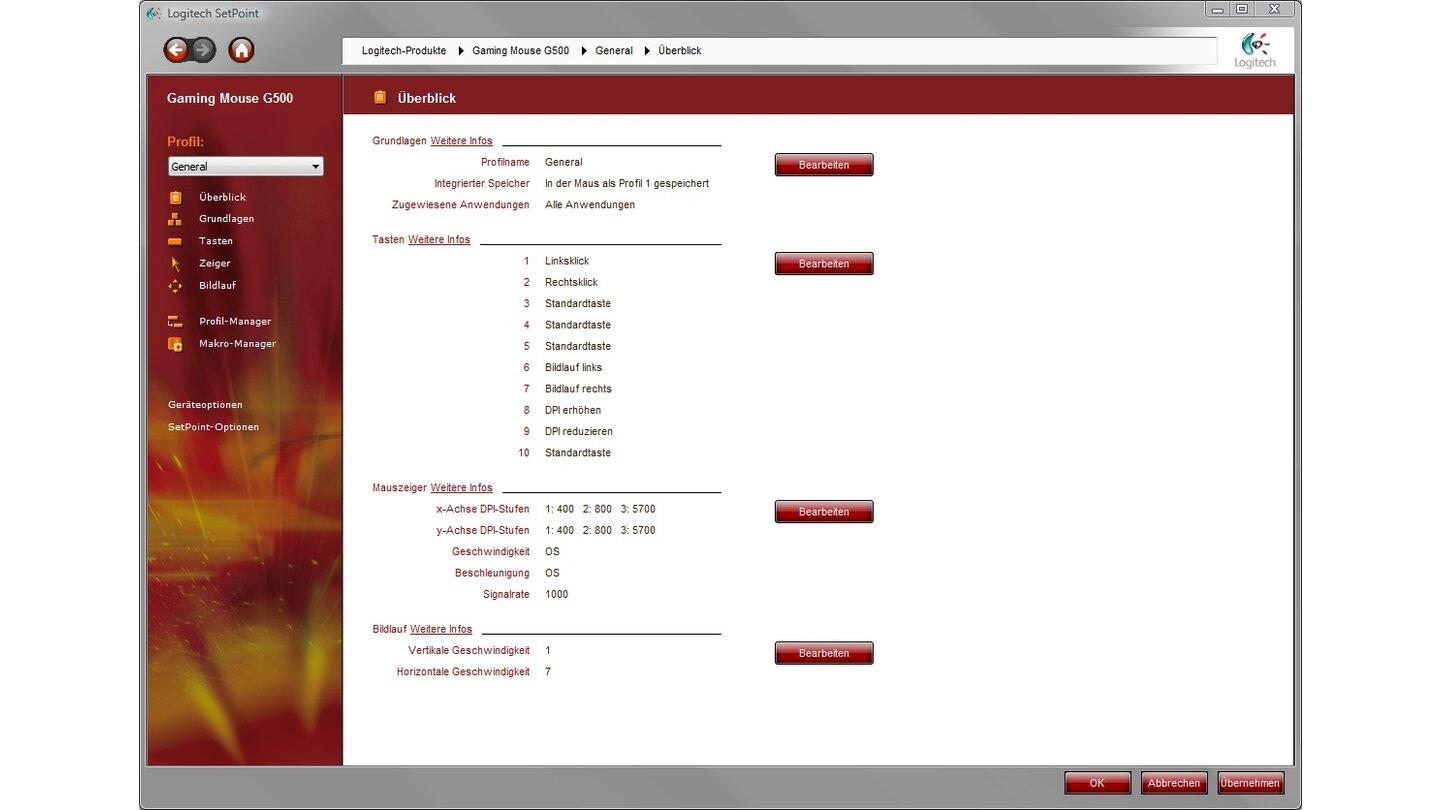Click the Überblick sidebar icon
Viewport: 1440px width, 810px height.
point(176,197)
